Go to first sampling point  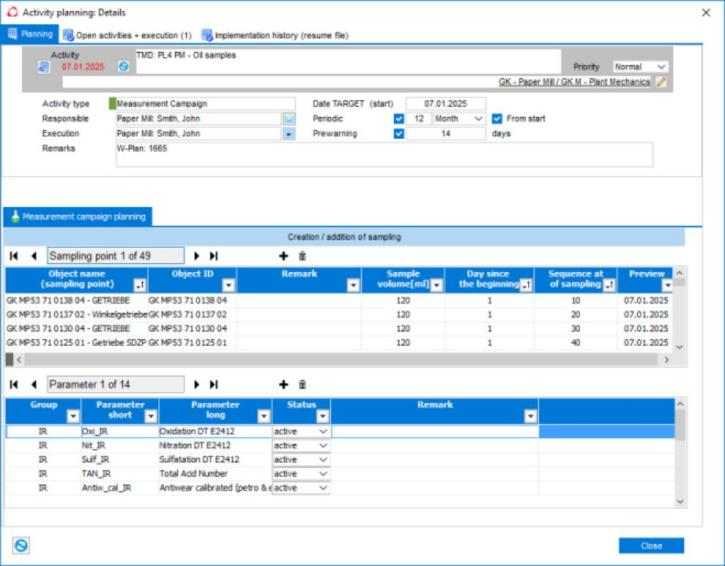[14, 256]
